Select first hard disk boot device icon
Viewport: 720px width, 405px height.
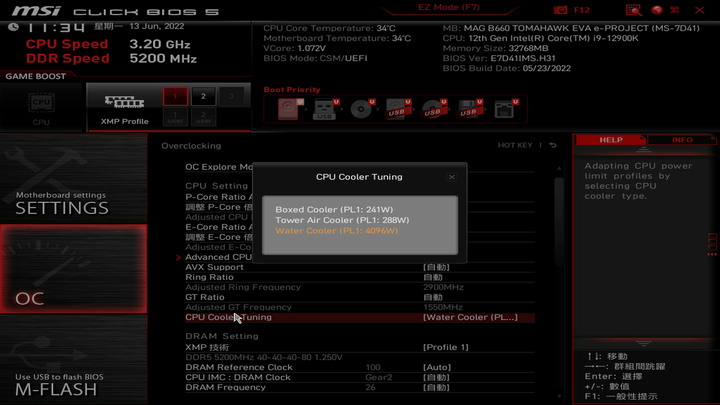coord(289,109)
